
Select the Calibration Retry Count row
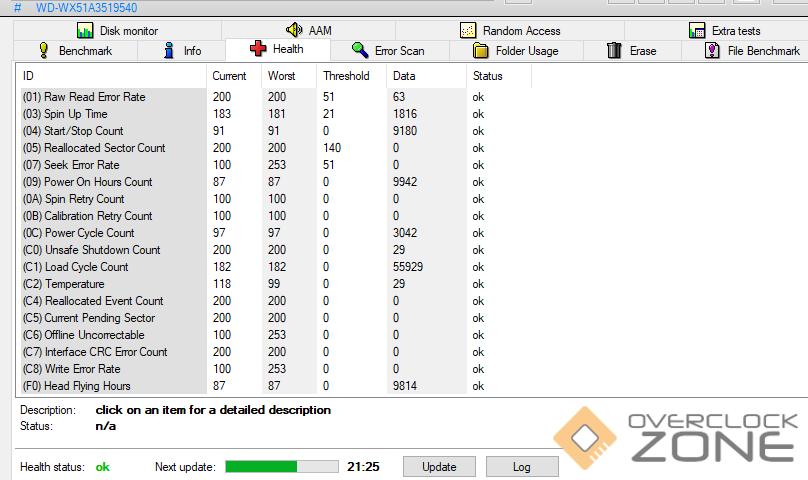tap(276, 216)
